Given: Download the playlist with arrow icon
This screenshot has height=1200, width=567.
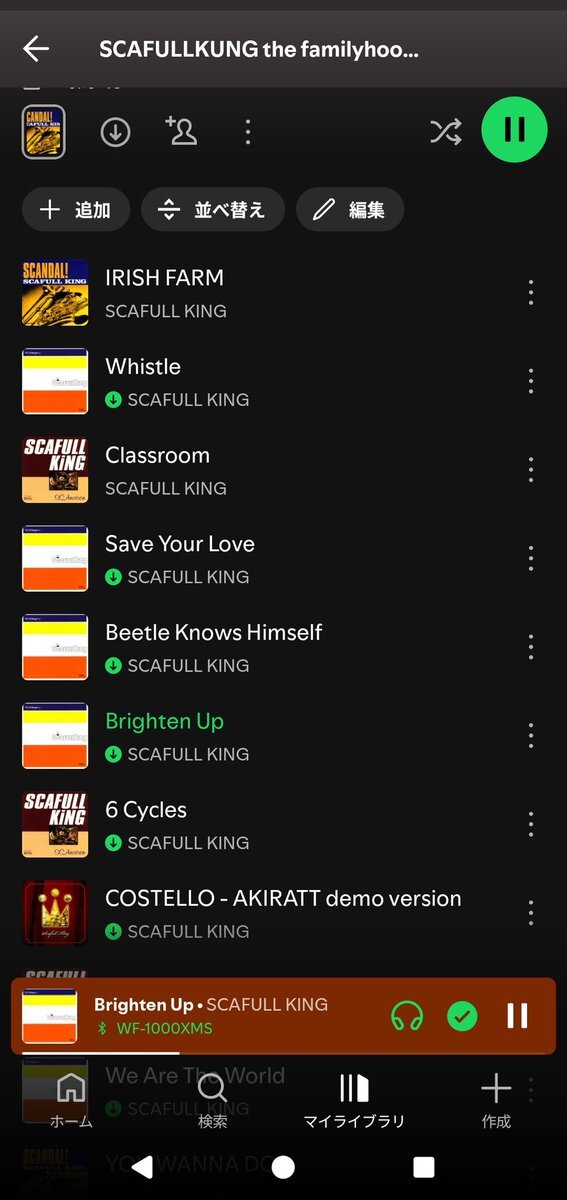Looking at the screenshot, I should [115, 132].
